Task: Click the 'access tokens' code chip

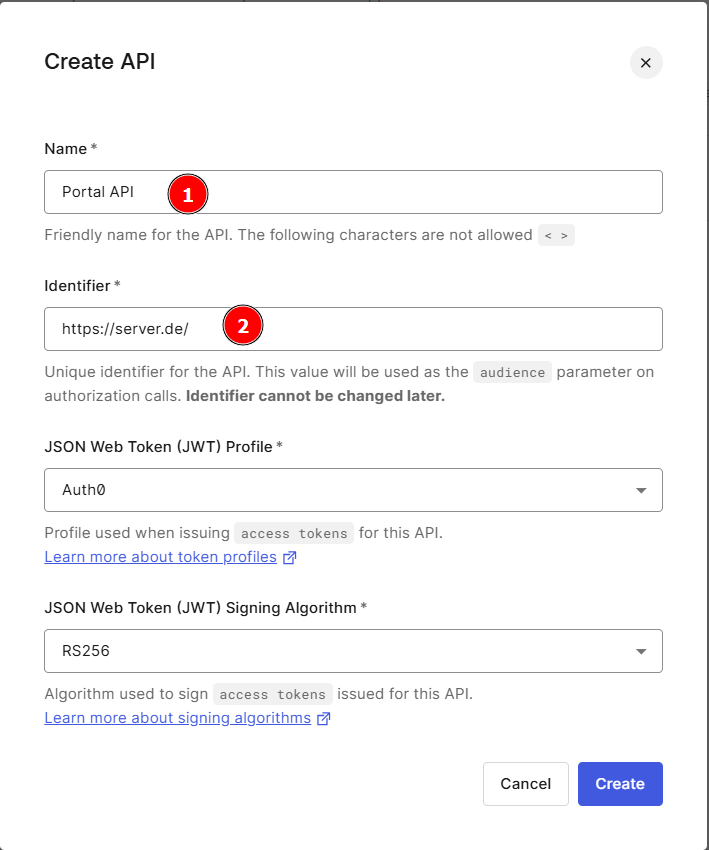Action: coord(294,533)
